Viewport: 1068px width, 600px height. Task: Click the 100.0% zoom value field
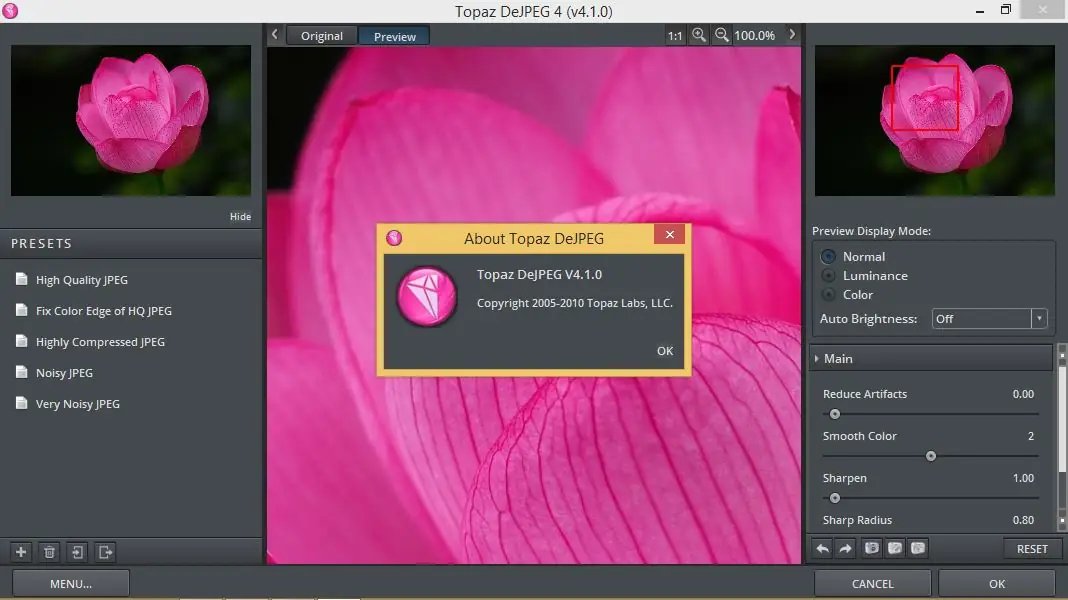tap(755, 35)
